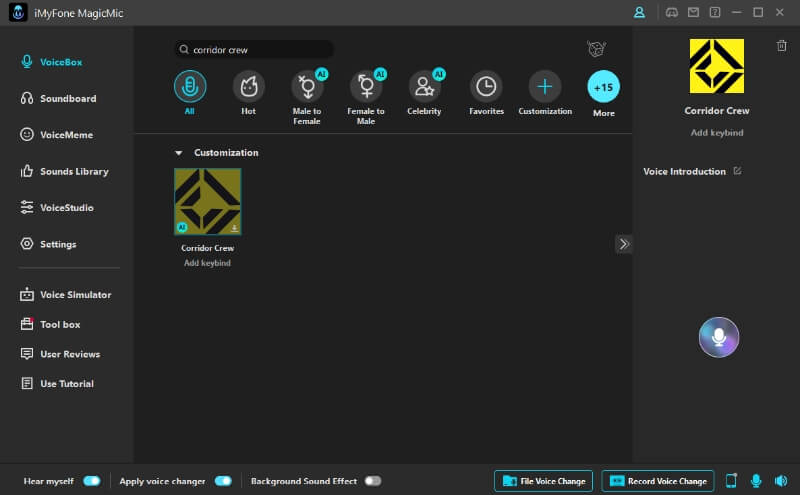Open the user account profile

pos(639,13)
